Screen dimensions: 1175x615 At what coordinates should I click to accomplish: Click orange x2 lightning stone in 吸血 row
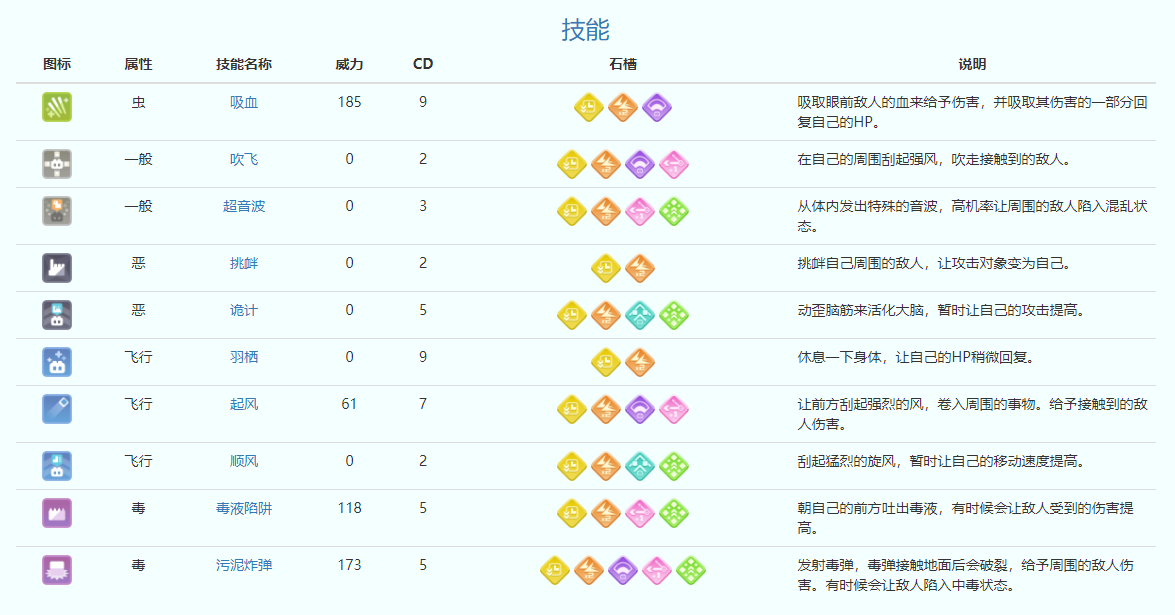tap(623, 107)
